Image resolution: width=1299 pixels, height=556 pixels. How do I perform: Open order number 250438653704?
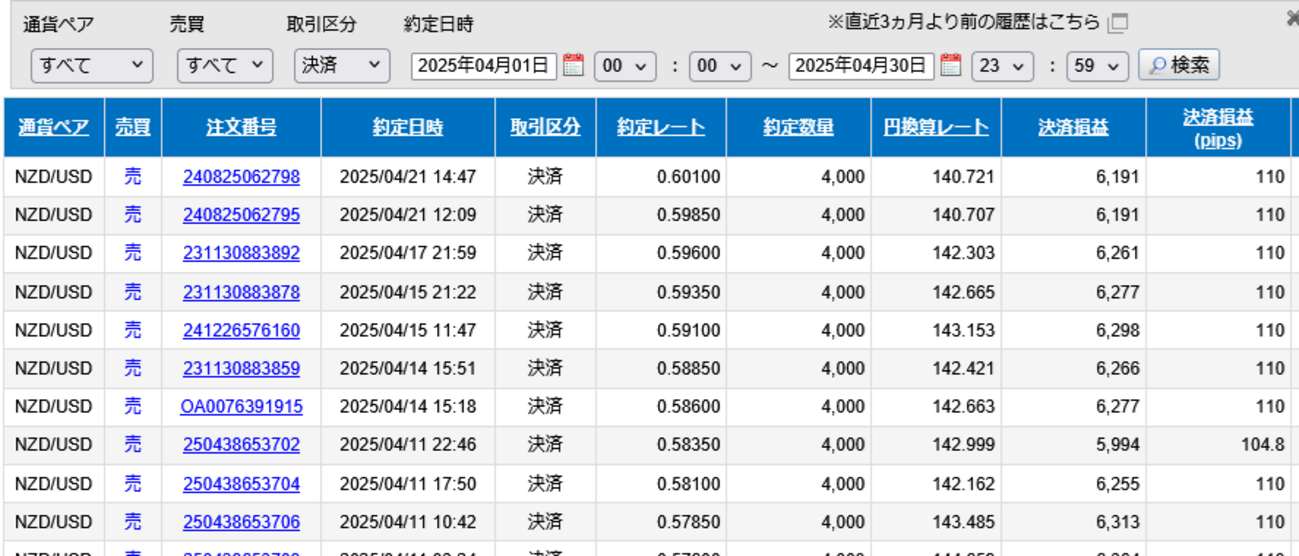pyautogui.click(x=241, y=484)
